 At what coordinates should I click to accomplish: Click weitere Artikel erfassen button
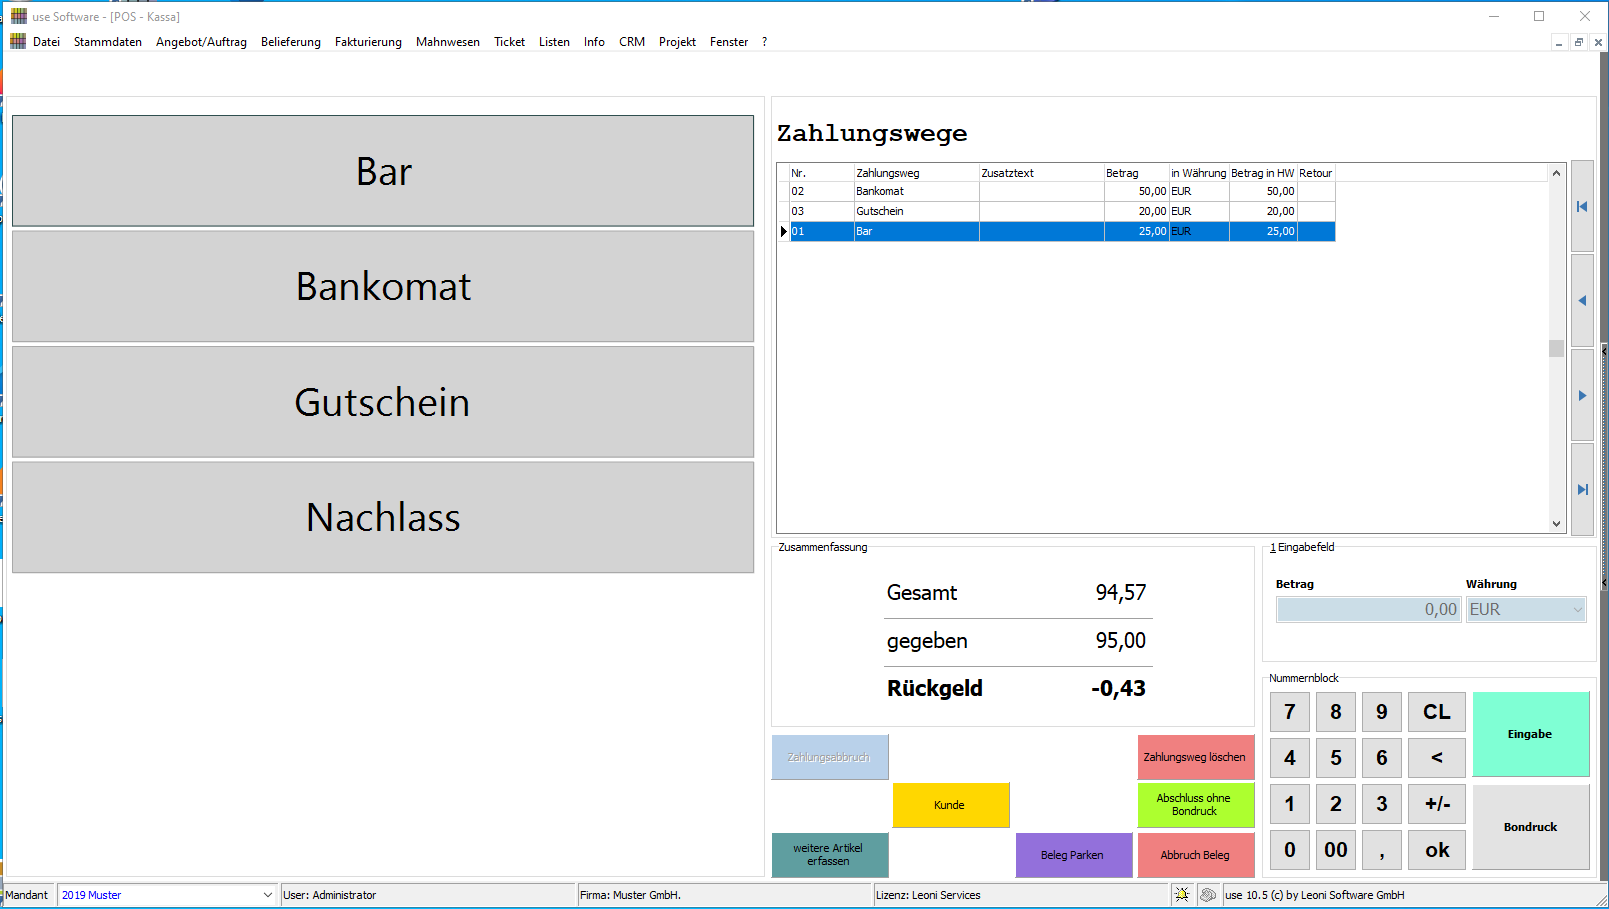tap(829, 855)
